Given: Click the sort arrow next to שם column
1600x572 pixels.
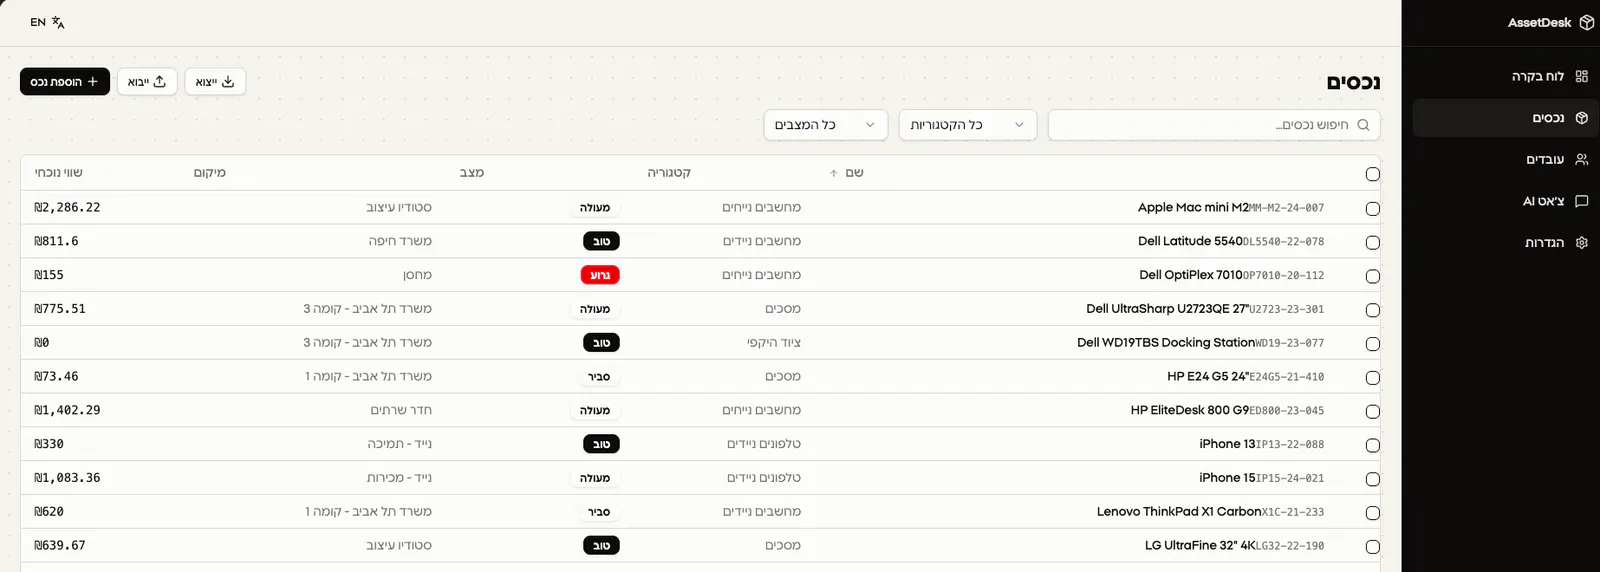Looking at the screenshot, I should point(833,173).
